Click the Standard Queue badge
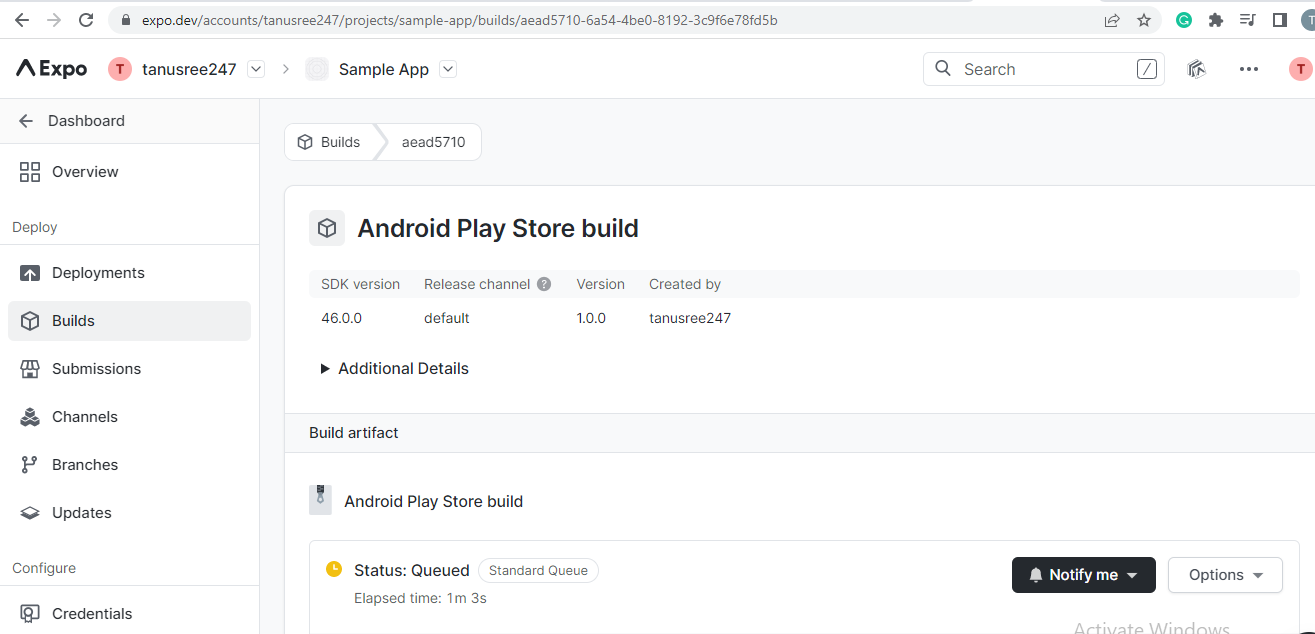1315x634 pixels. 538,570
